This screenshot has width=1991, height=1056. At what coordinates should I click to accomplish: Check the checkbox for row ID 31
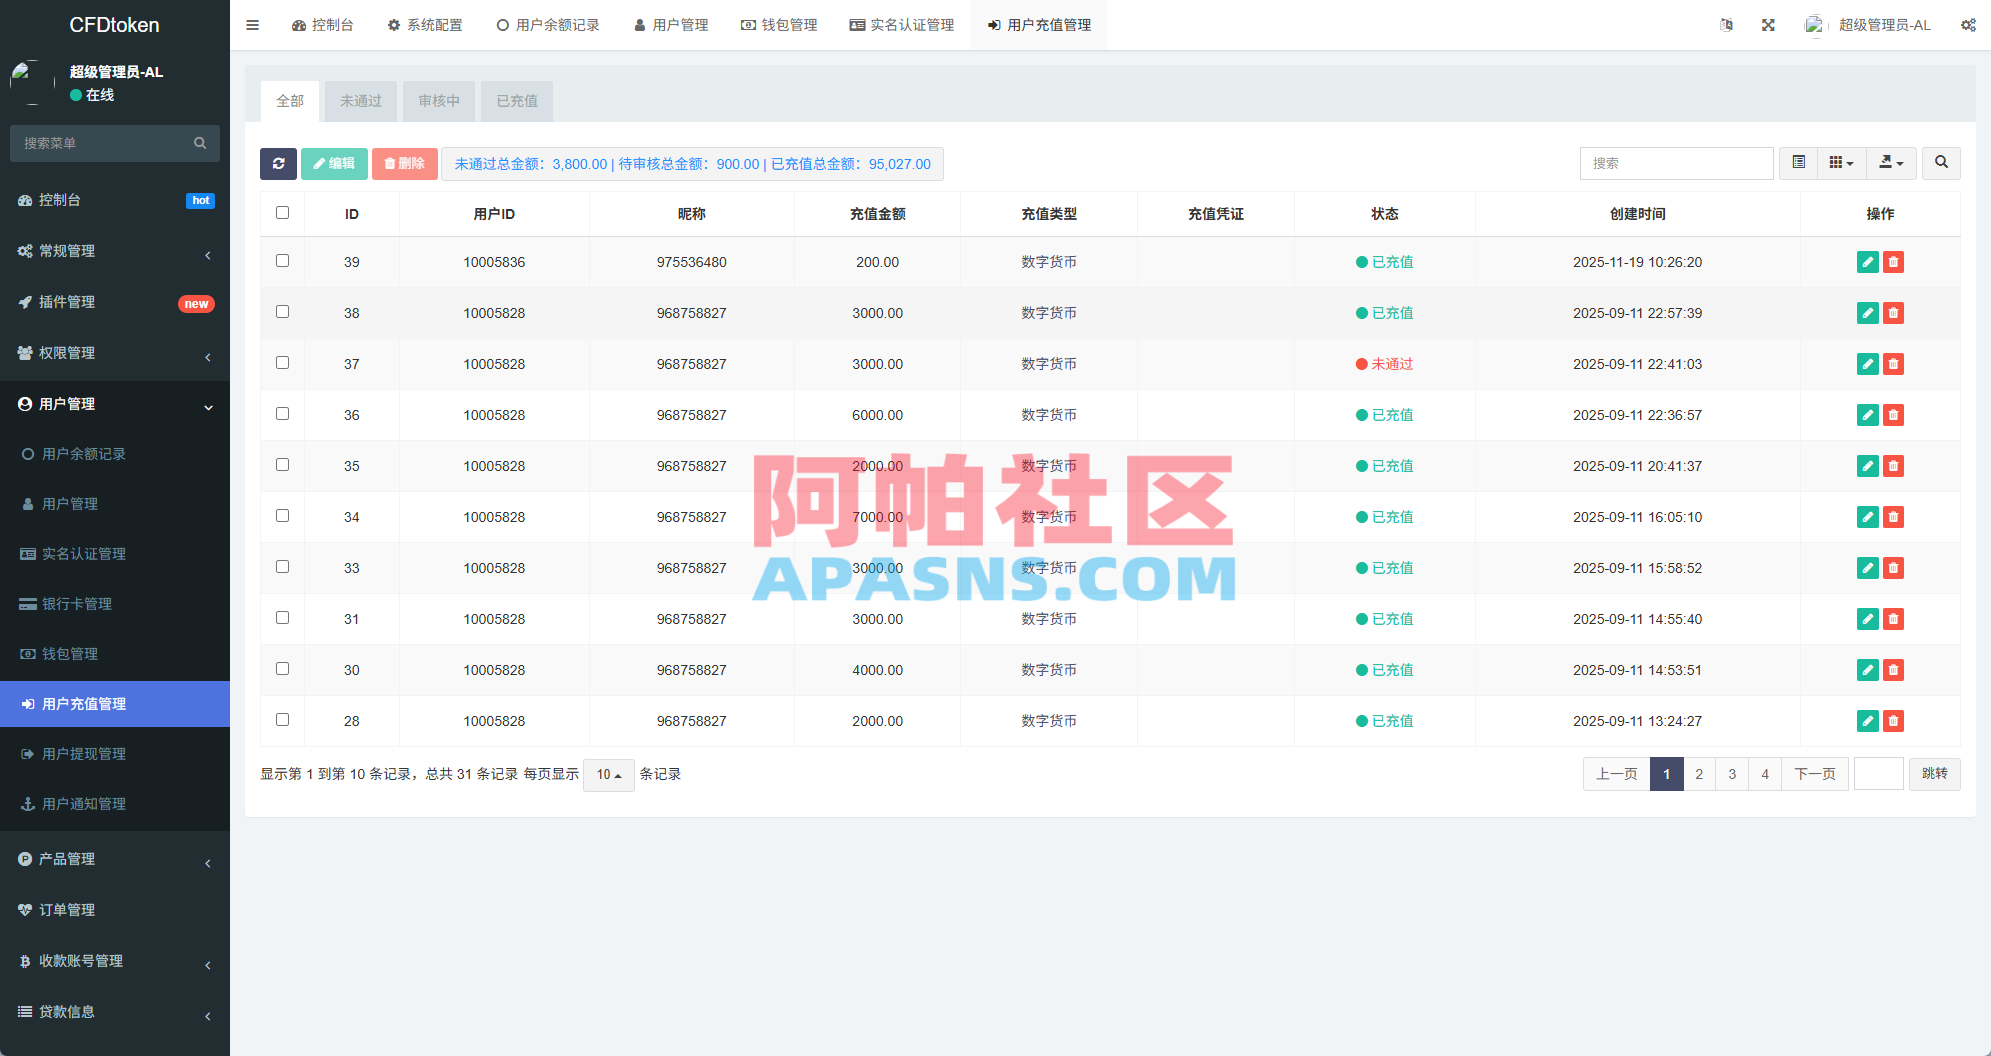283,618
